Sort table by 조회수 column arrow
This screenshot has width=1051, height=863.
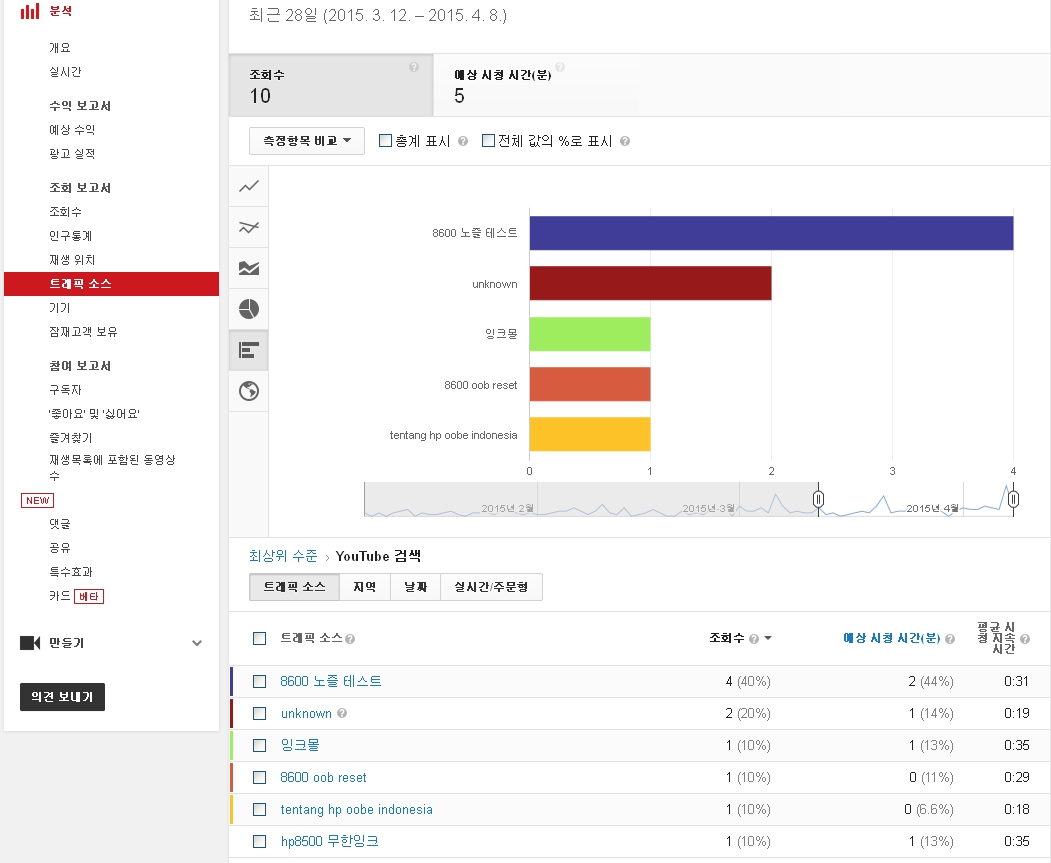[x=767, y=639]
